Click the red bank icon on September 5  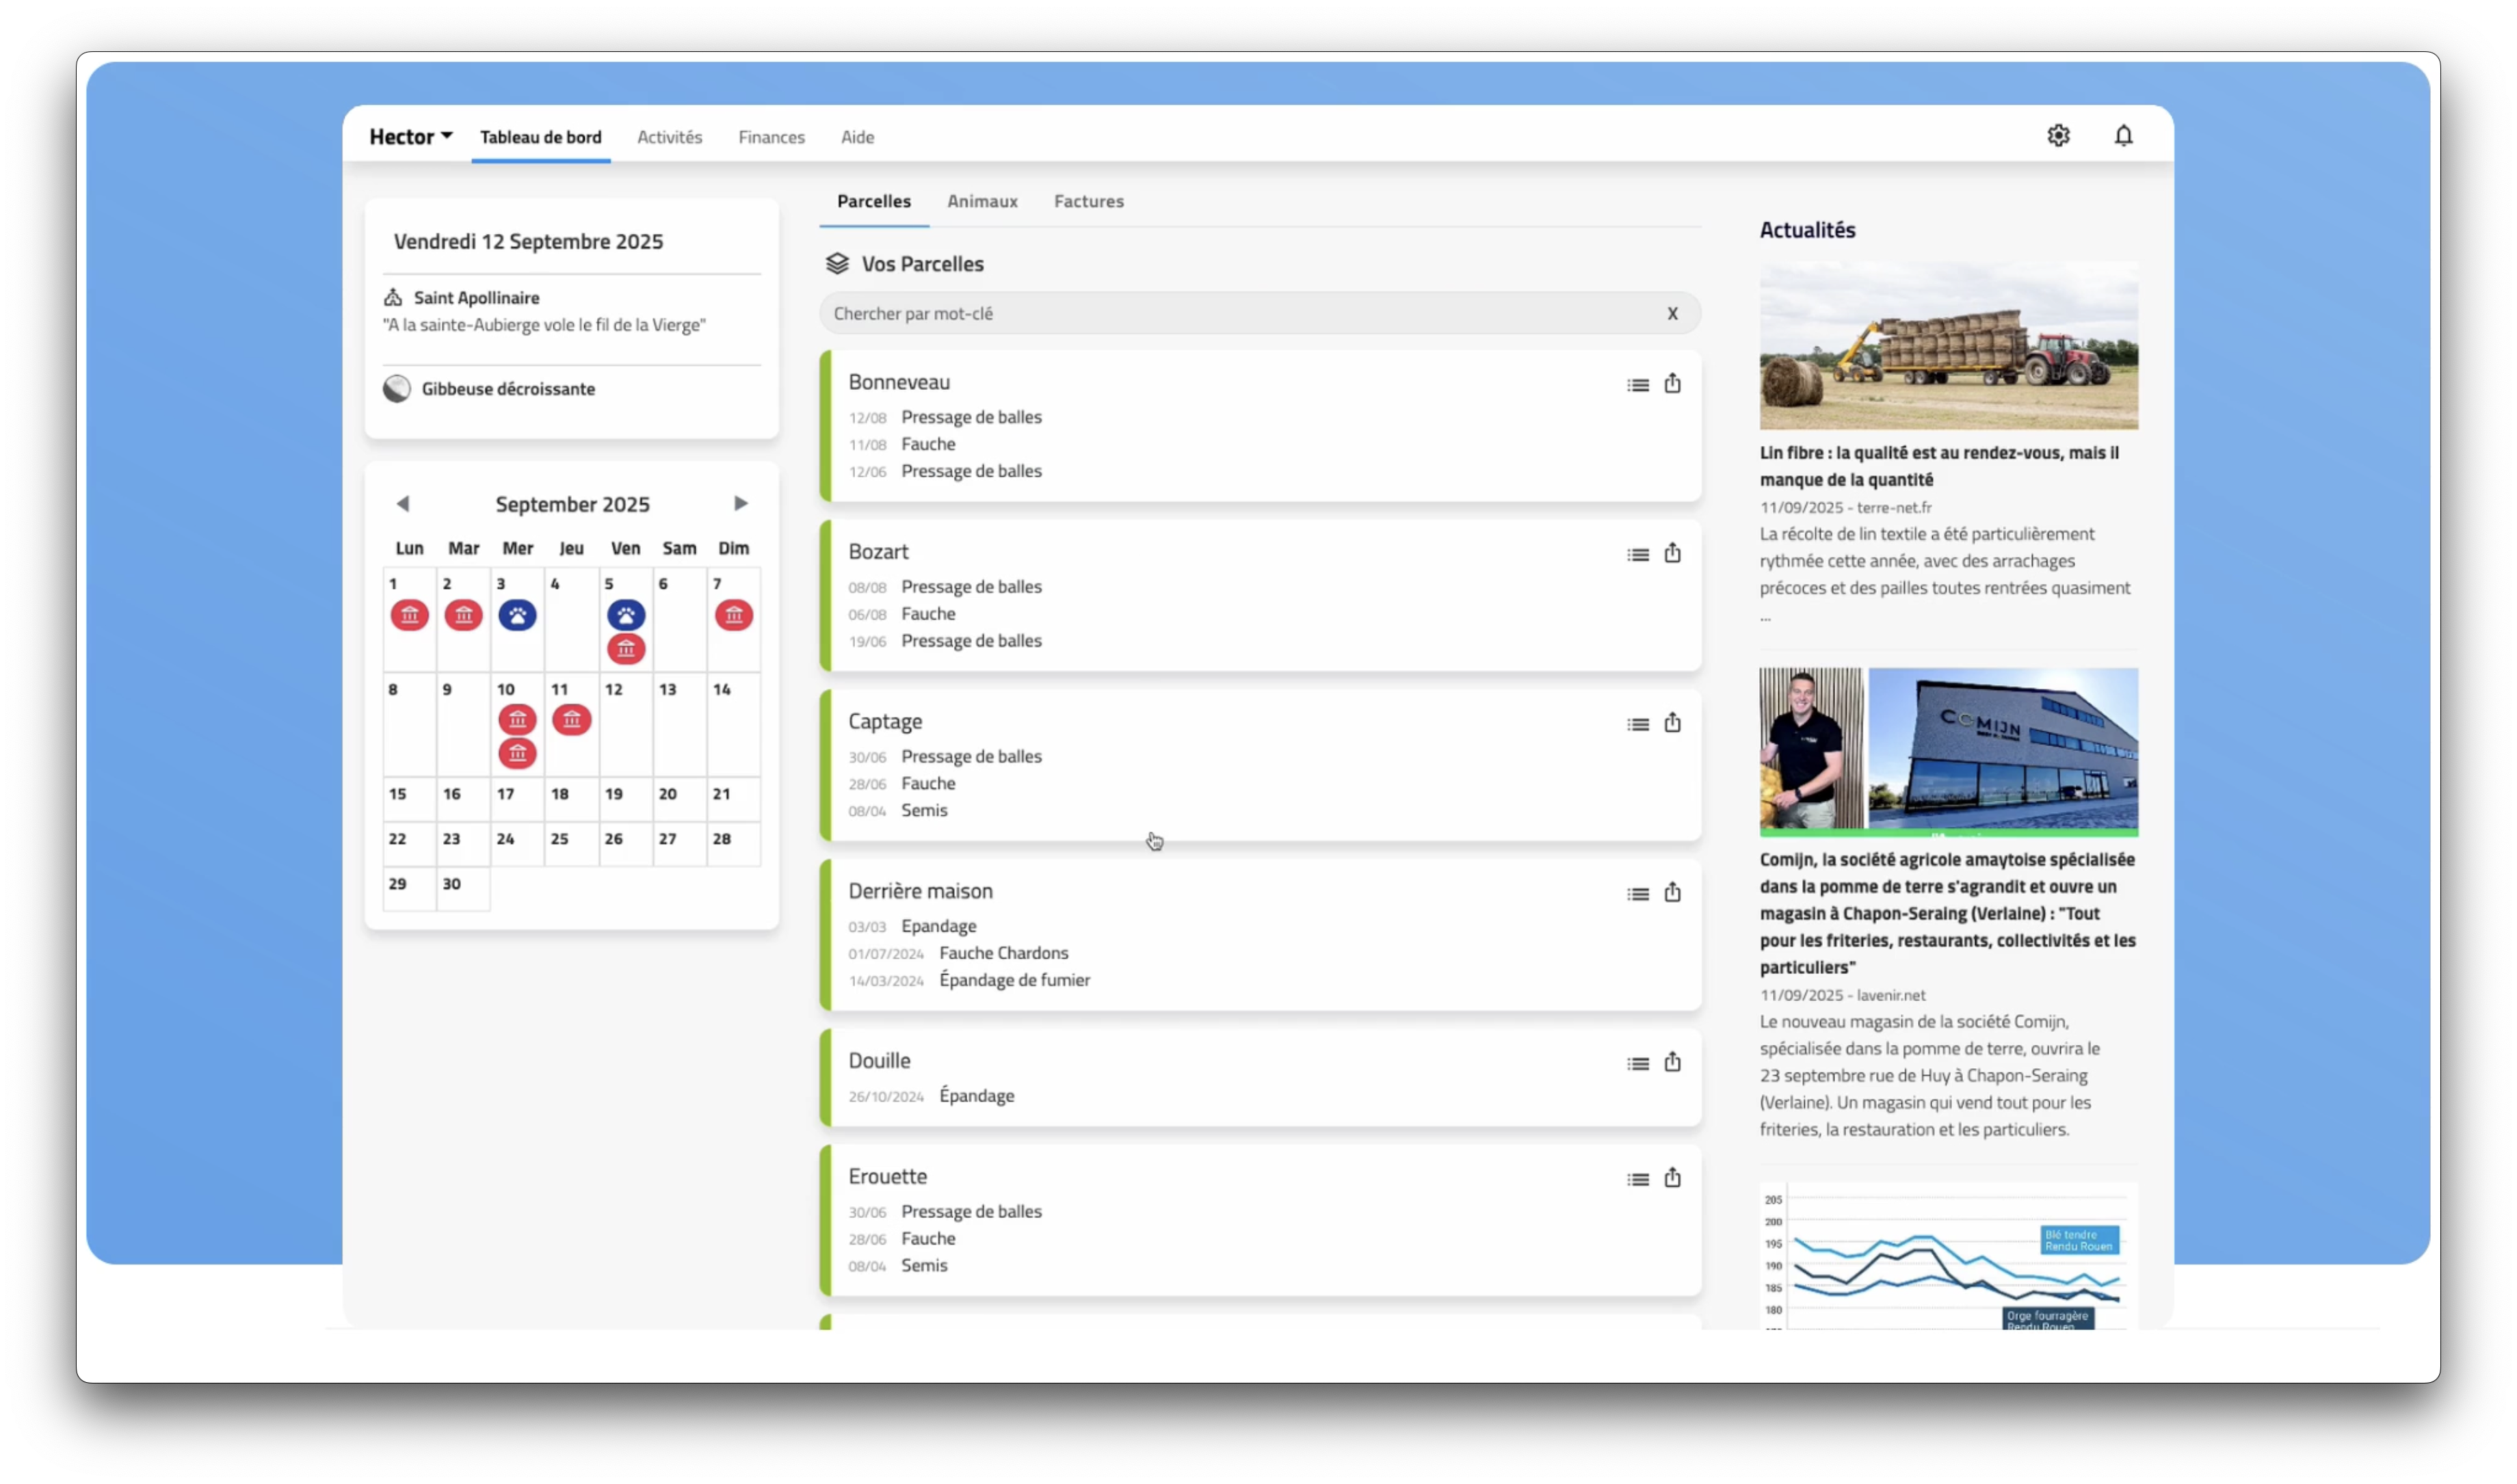tap(626, 650)
